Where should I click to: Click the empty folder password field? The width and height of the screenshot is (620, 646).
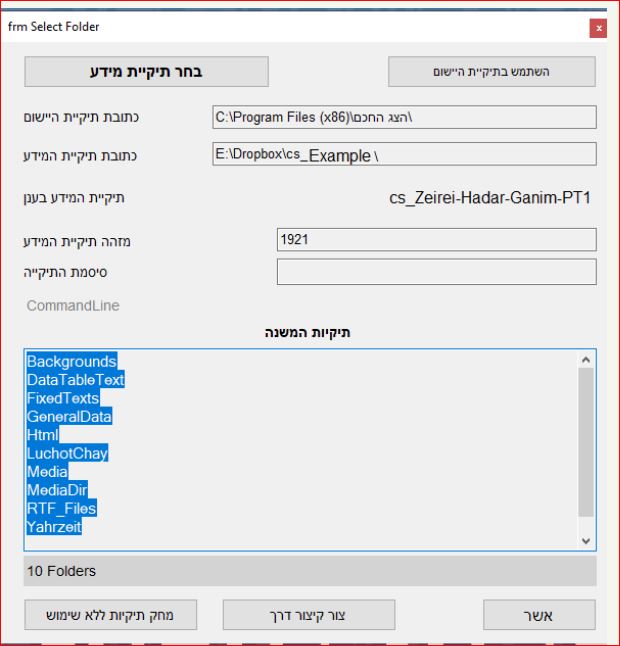436,271
